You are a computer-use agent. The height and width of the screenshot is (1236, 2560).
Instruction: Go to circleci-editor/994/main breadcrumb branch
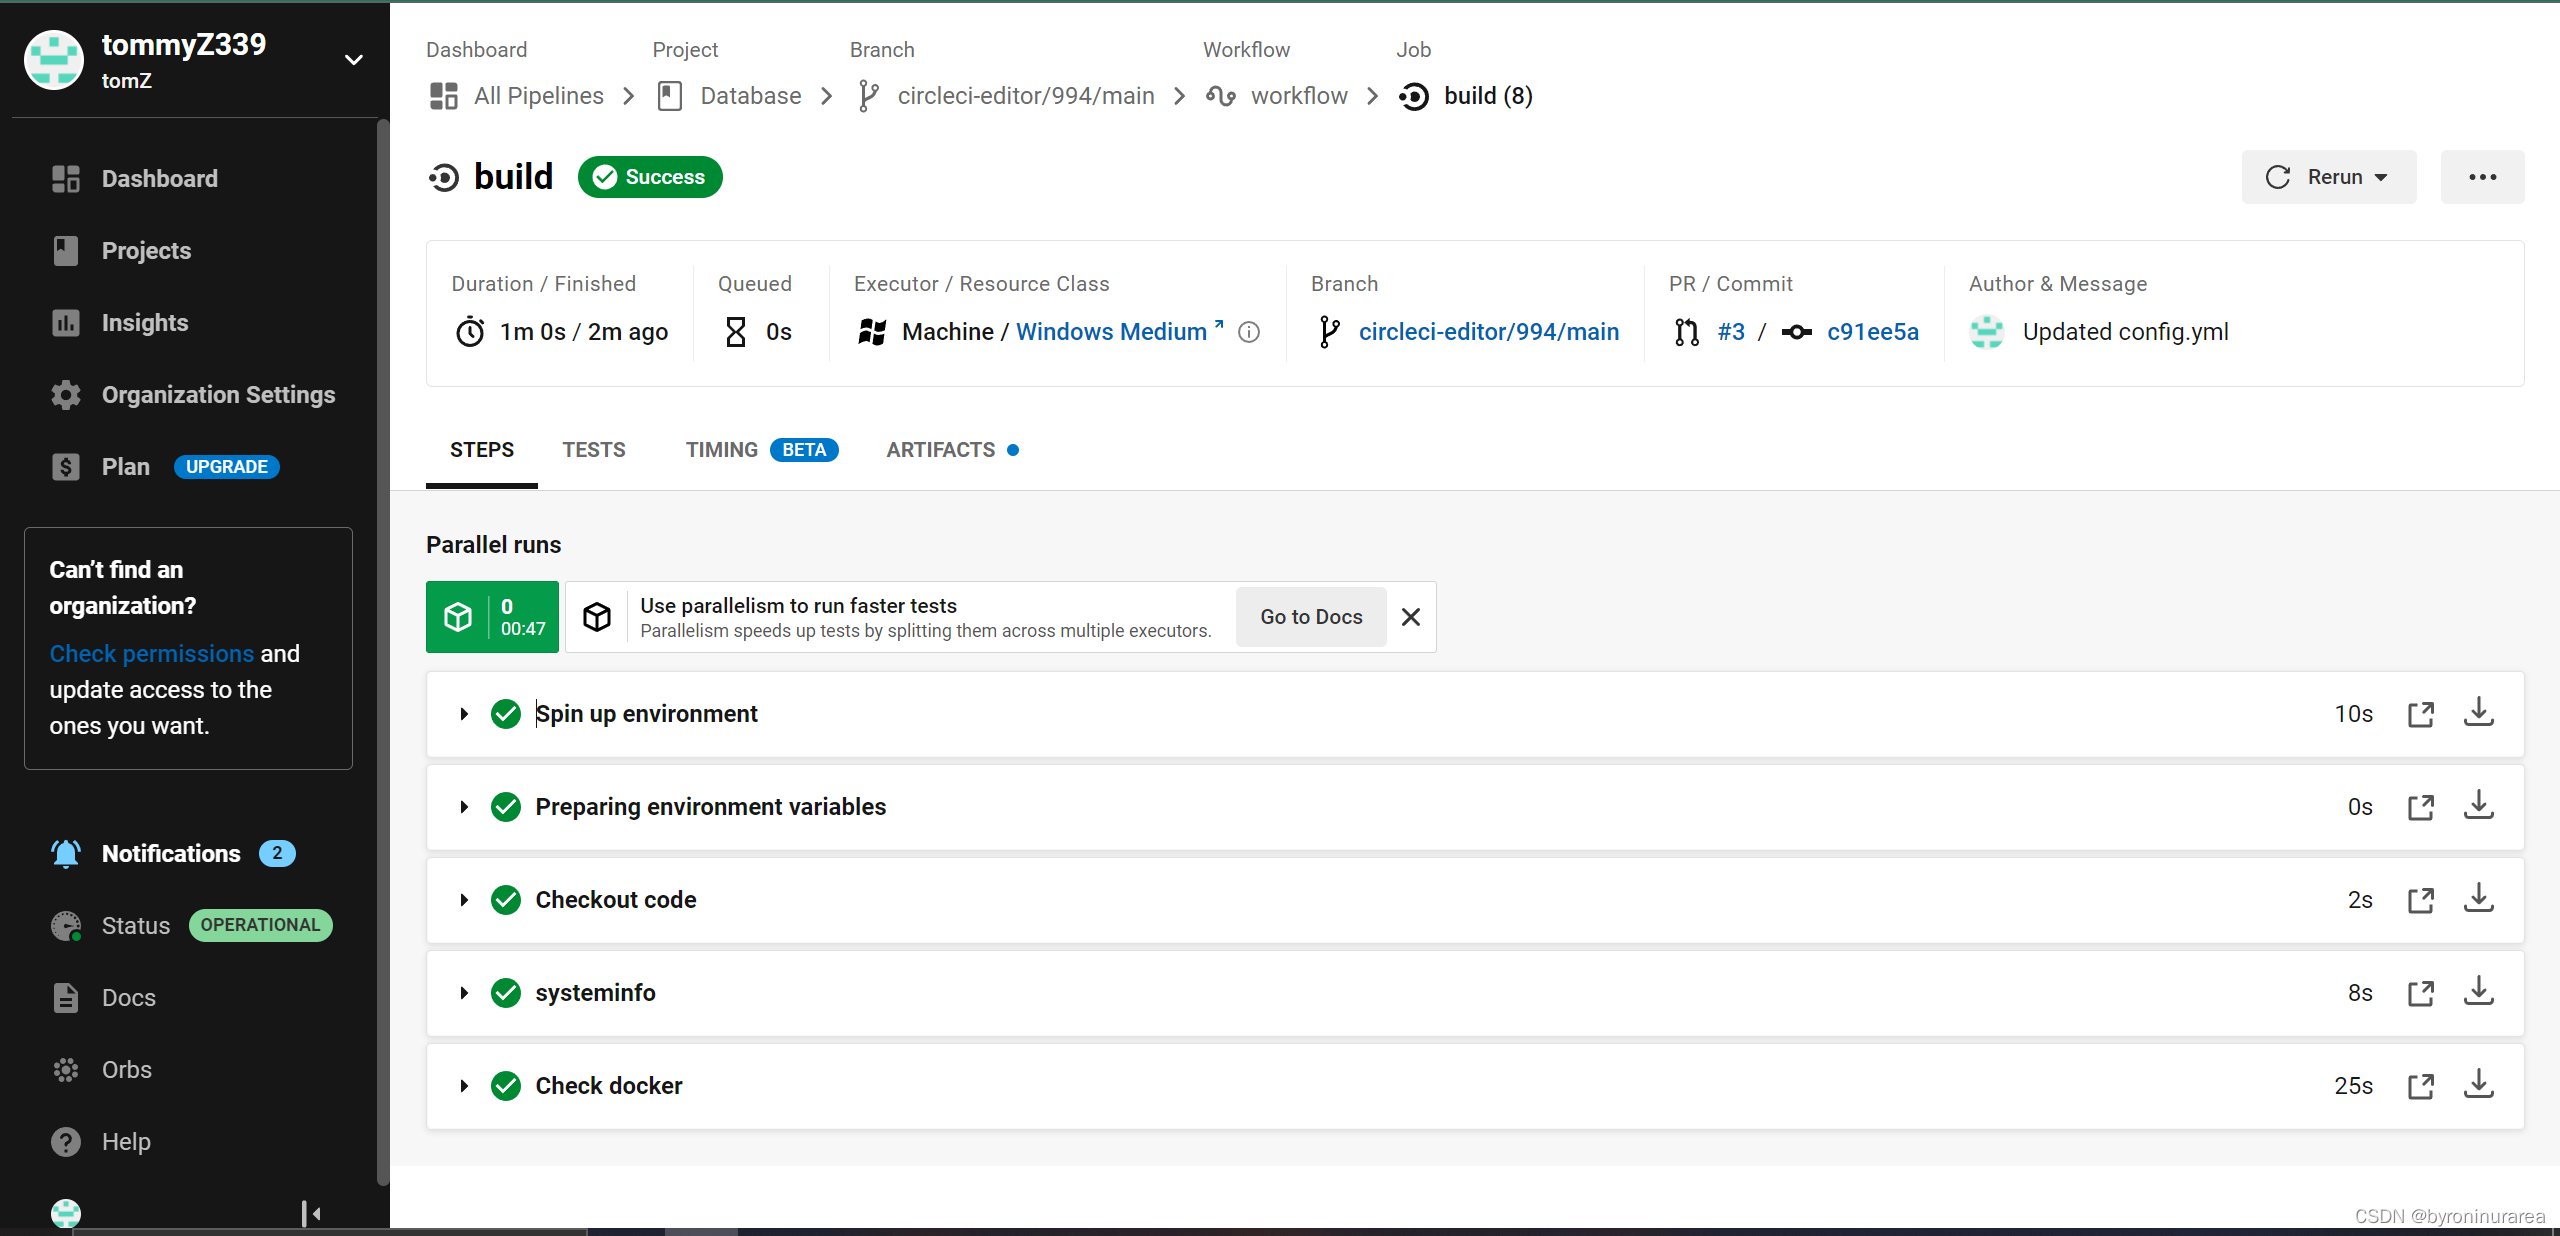[x=1006, y=96]
